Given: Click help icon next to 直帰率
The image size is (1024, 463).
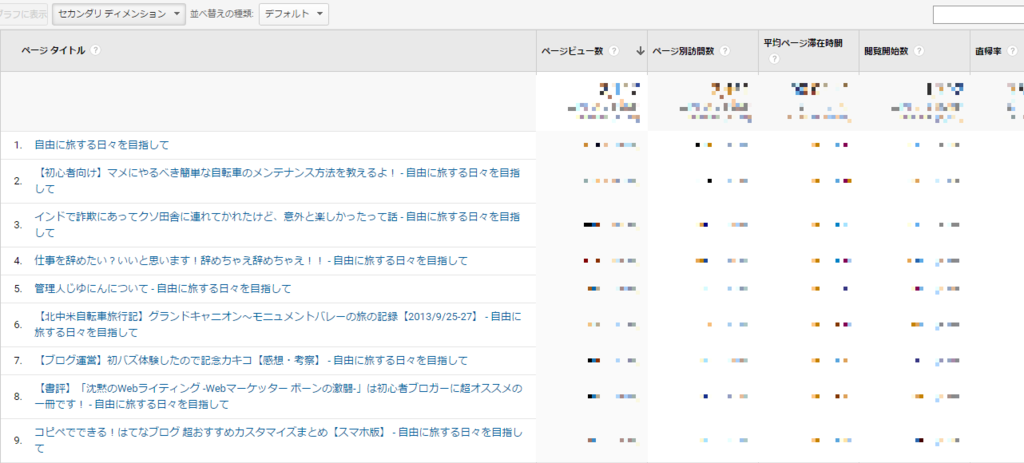Looking at the screenshot, I should [x=1011, y=51].
